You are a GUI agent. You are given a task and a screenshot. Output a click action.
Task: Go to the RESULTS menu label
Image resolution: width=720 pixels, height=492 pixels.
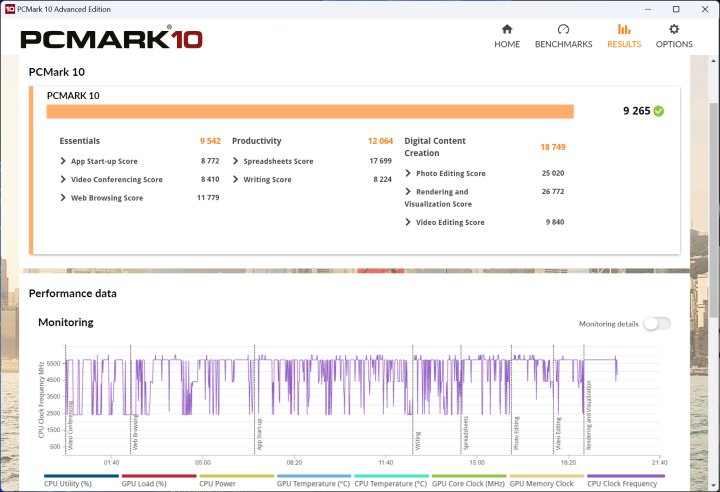[624, 44]
